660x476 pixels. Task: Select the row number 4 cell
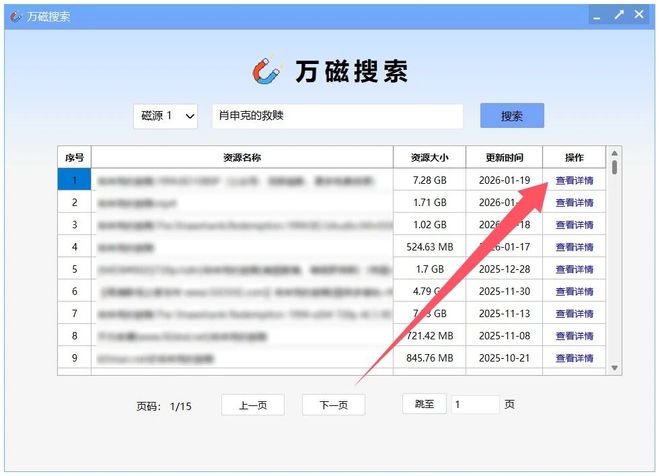pyautogui.click(x=75, y=247)
